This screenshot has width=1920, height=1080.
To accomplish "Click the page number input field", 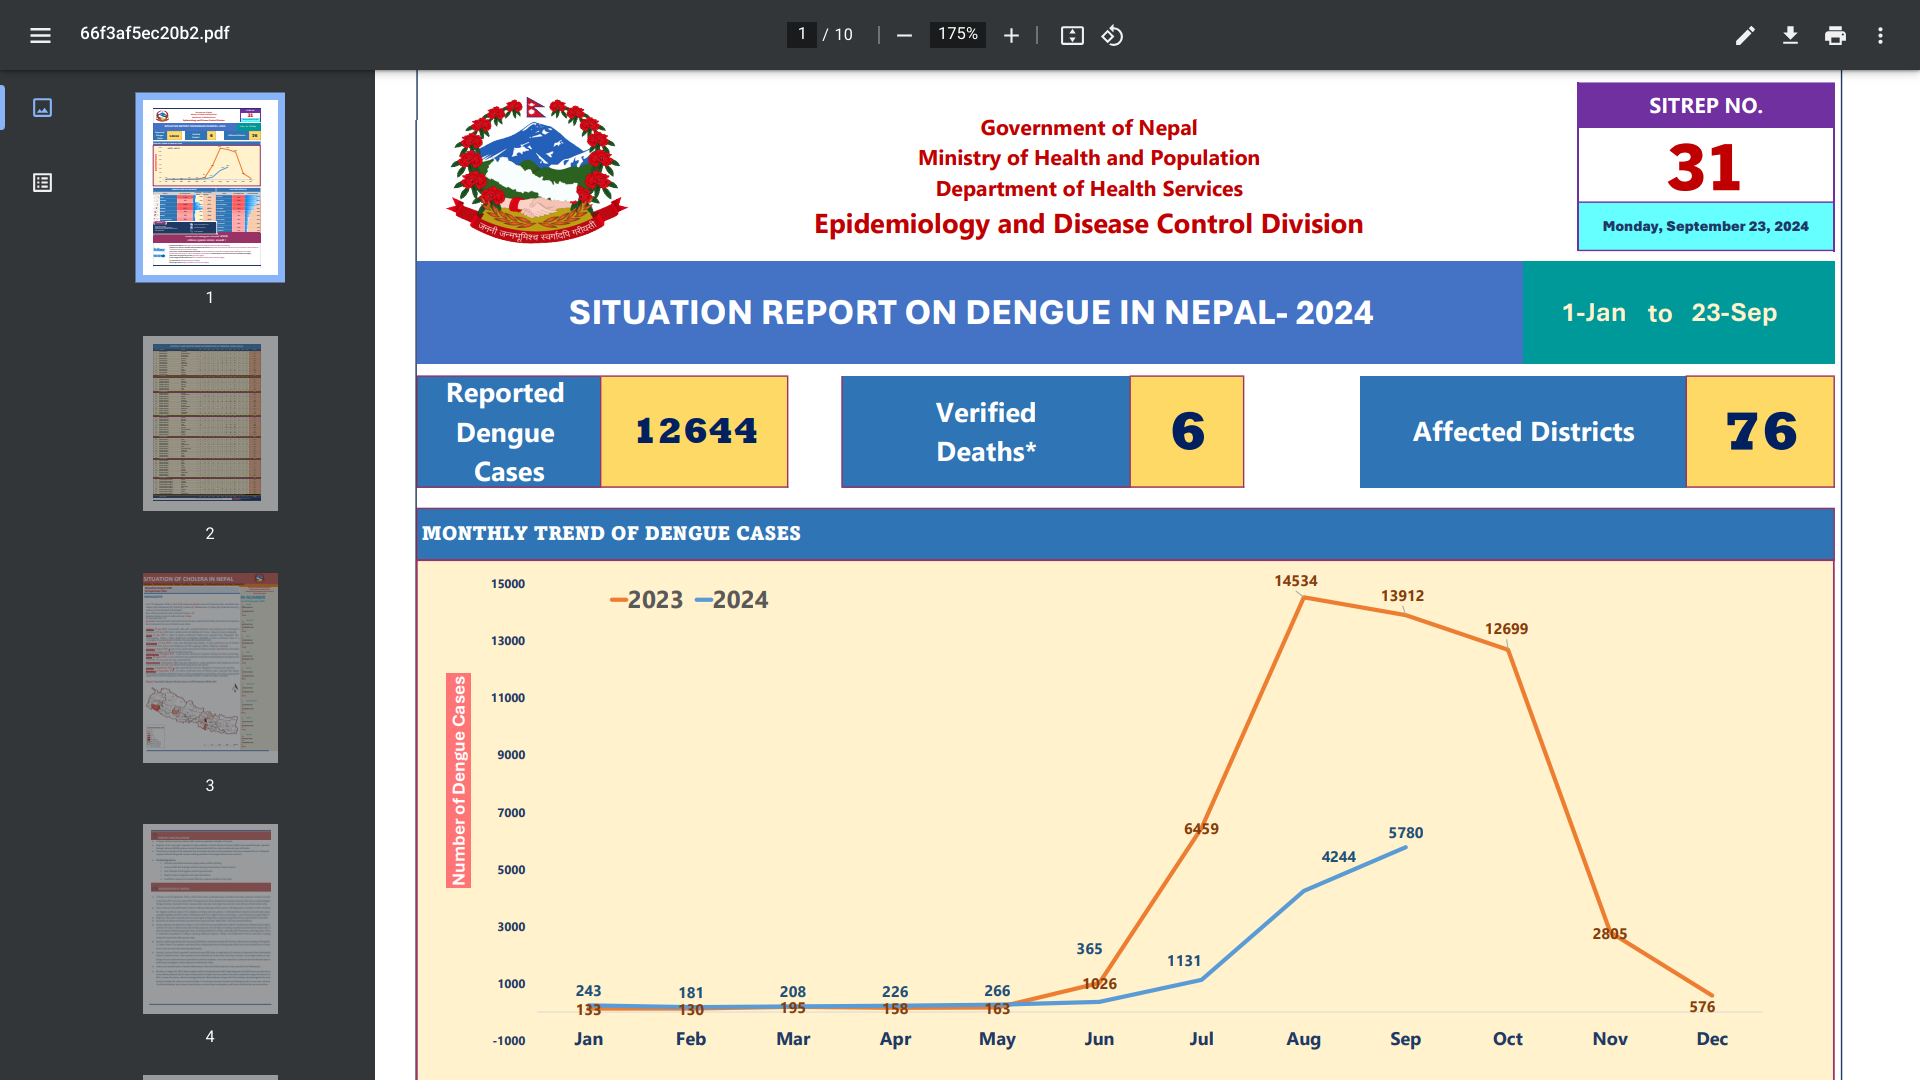I will [x=801, y=34].
